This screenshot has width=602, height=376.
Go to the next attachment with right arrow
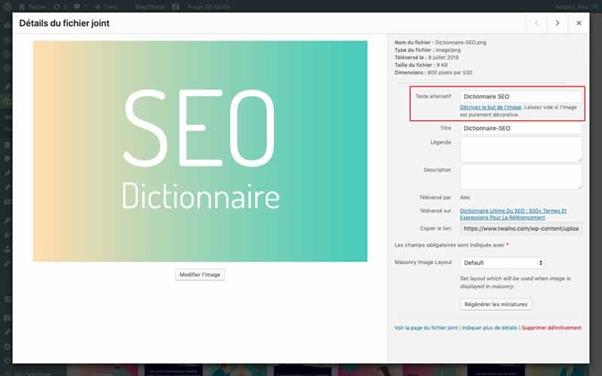pos(557,23)
